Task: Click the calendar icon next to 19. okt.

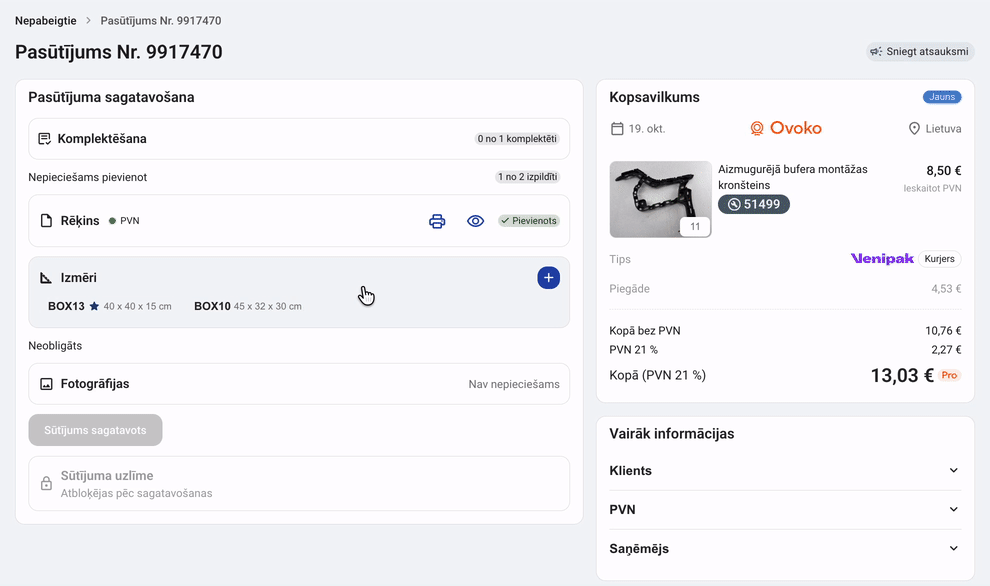Action: [x=617, y=129]
